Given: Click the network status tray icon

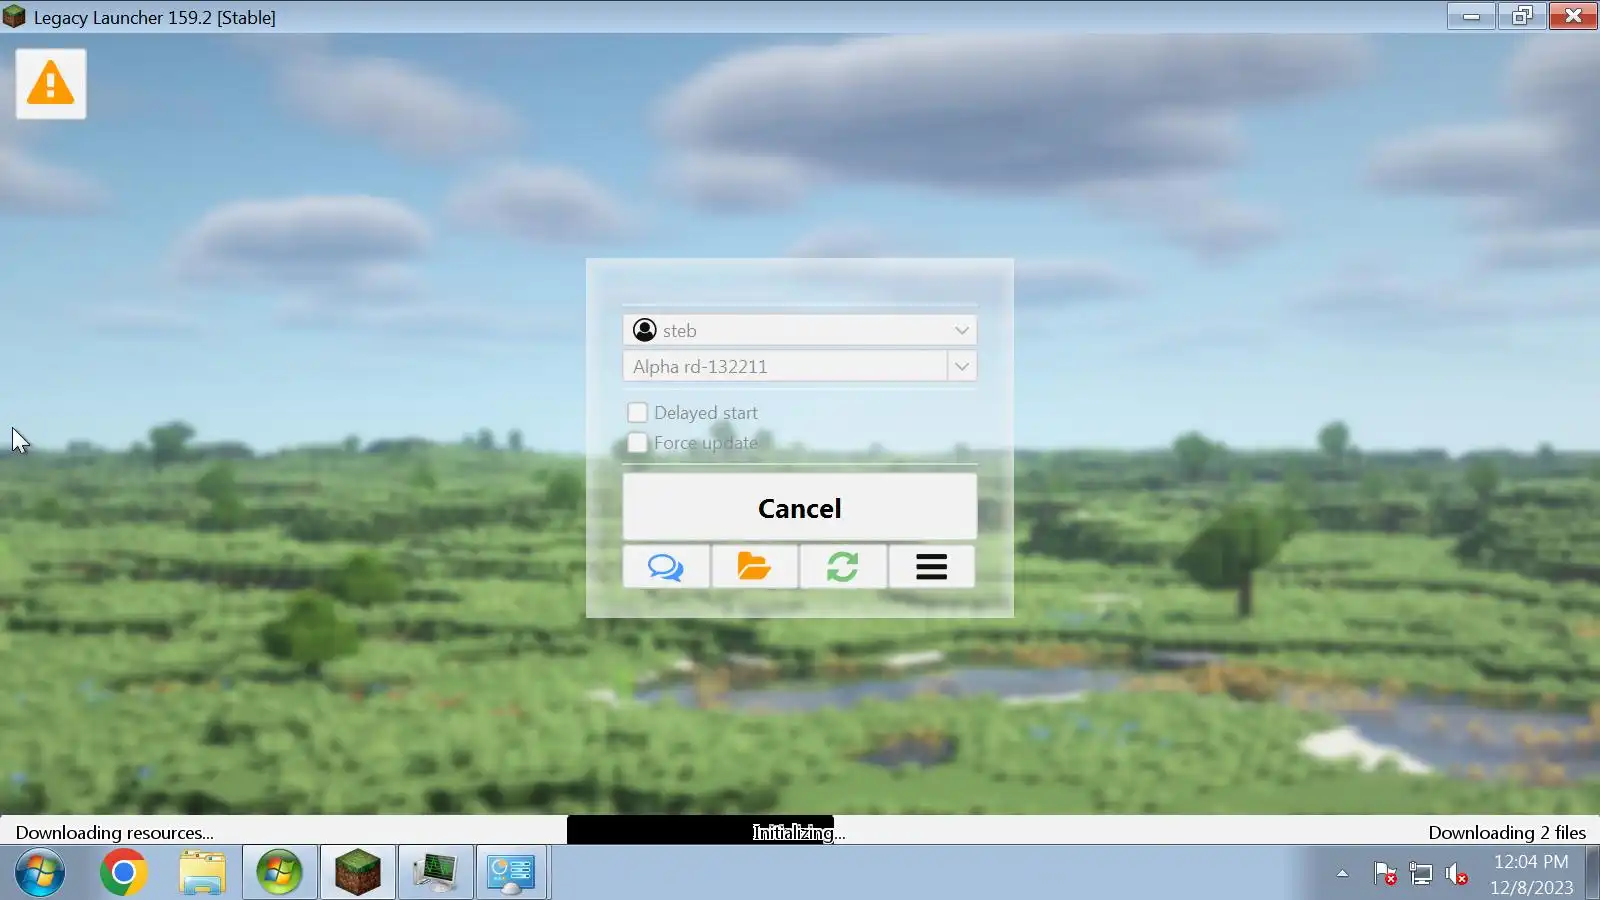Looking at the screenshot, I should click(1421, 873).
